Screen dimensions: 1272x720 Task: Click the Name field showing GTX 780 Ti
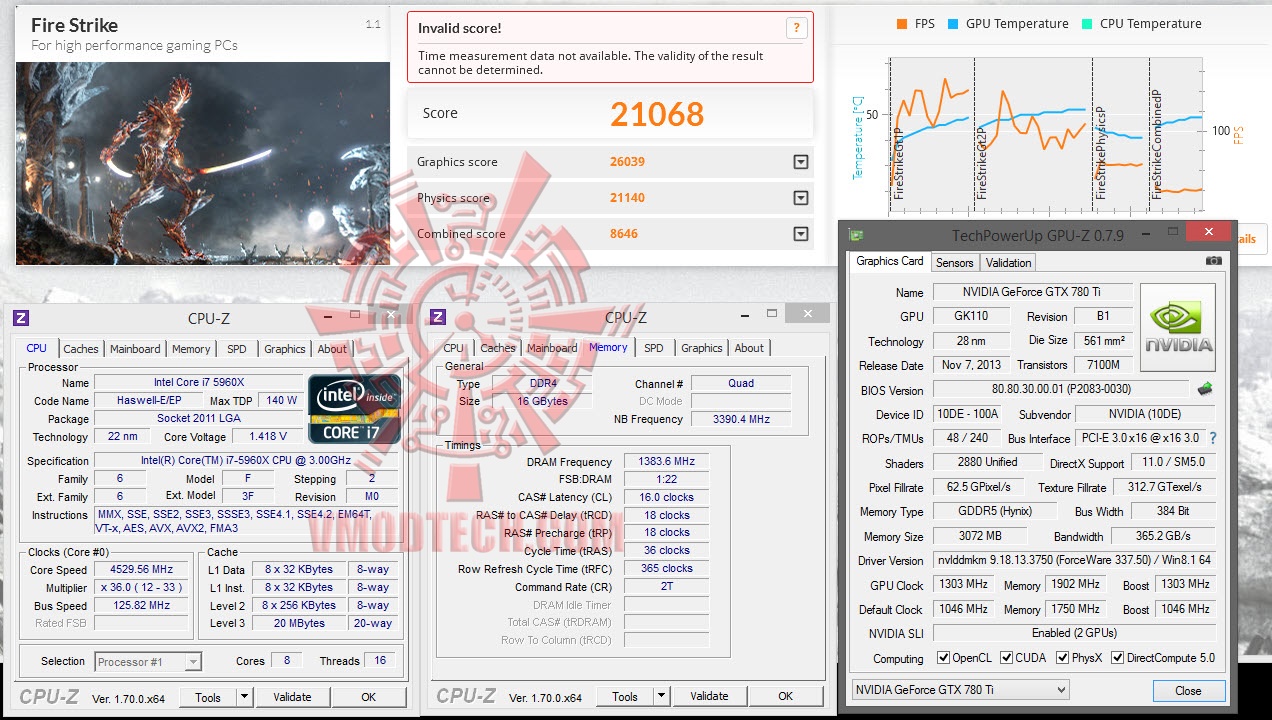point(1032,292)
